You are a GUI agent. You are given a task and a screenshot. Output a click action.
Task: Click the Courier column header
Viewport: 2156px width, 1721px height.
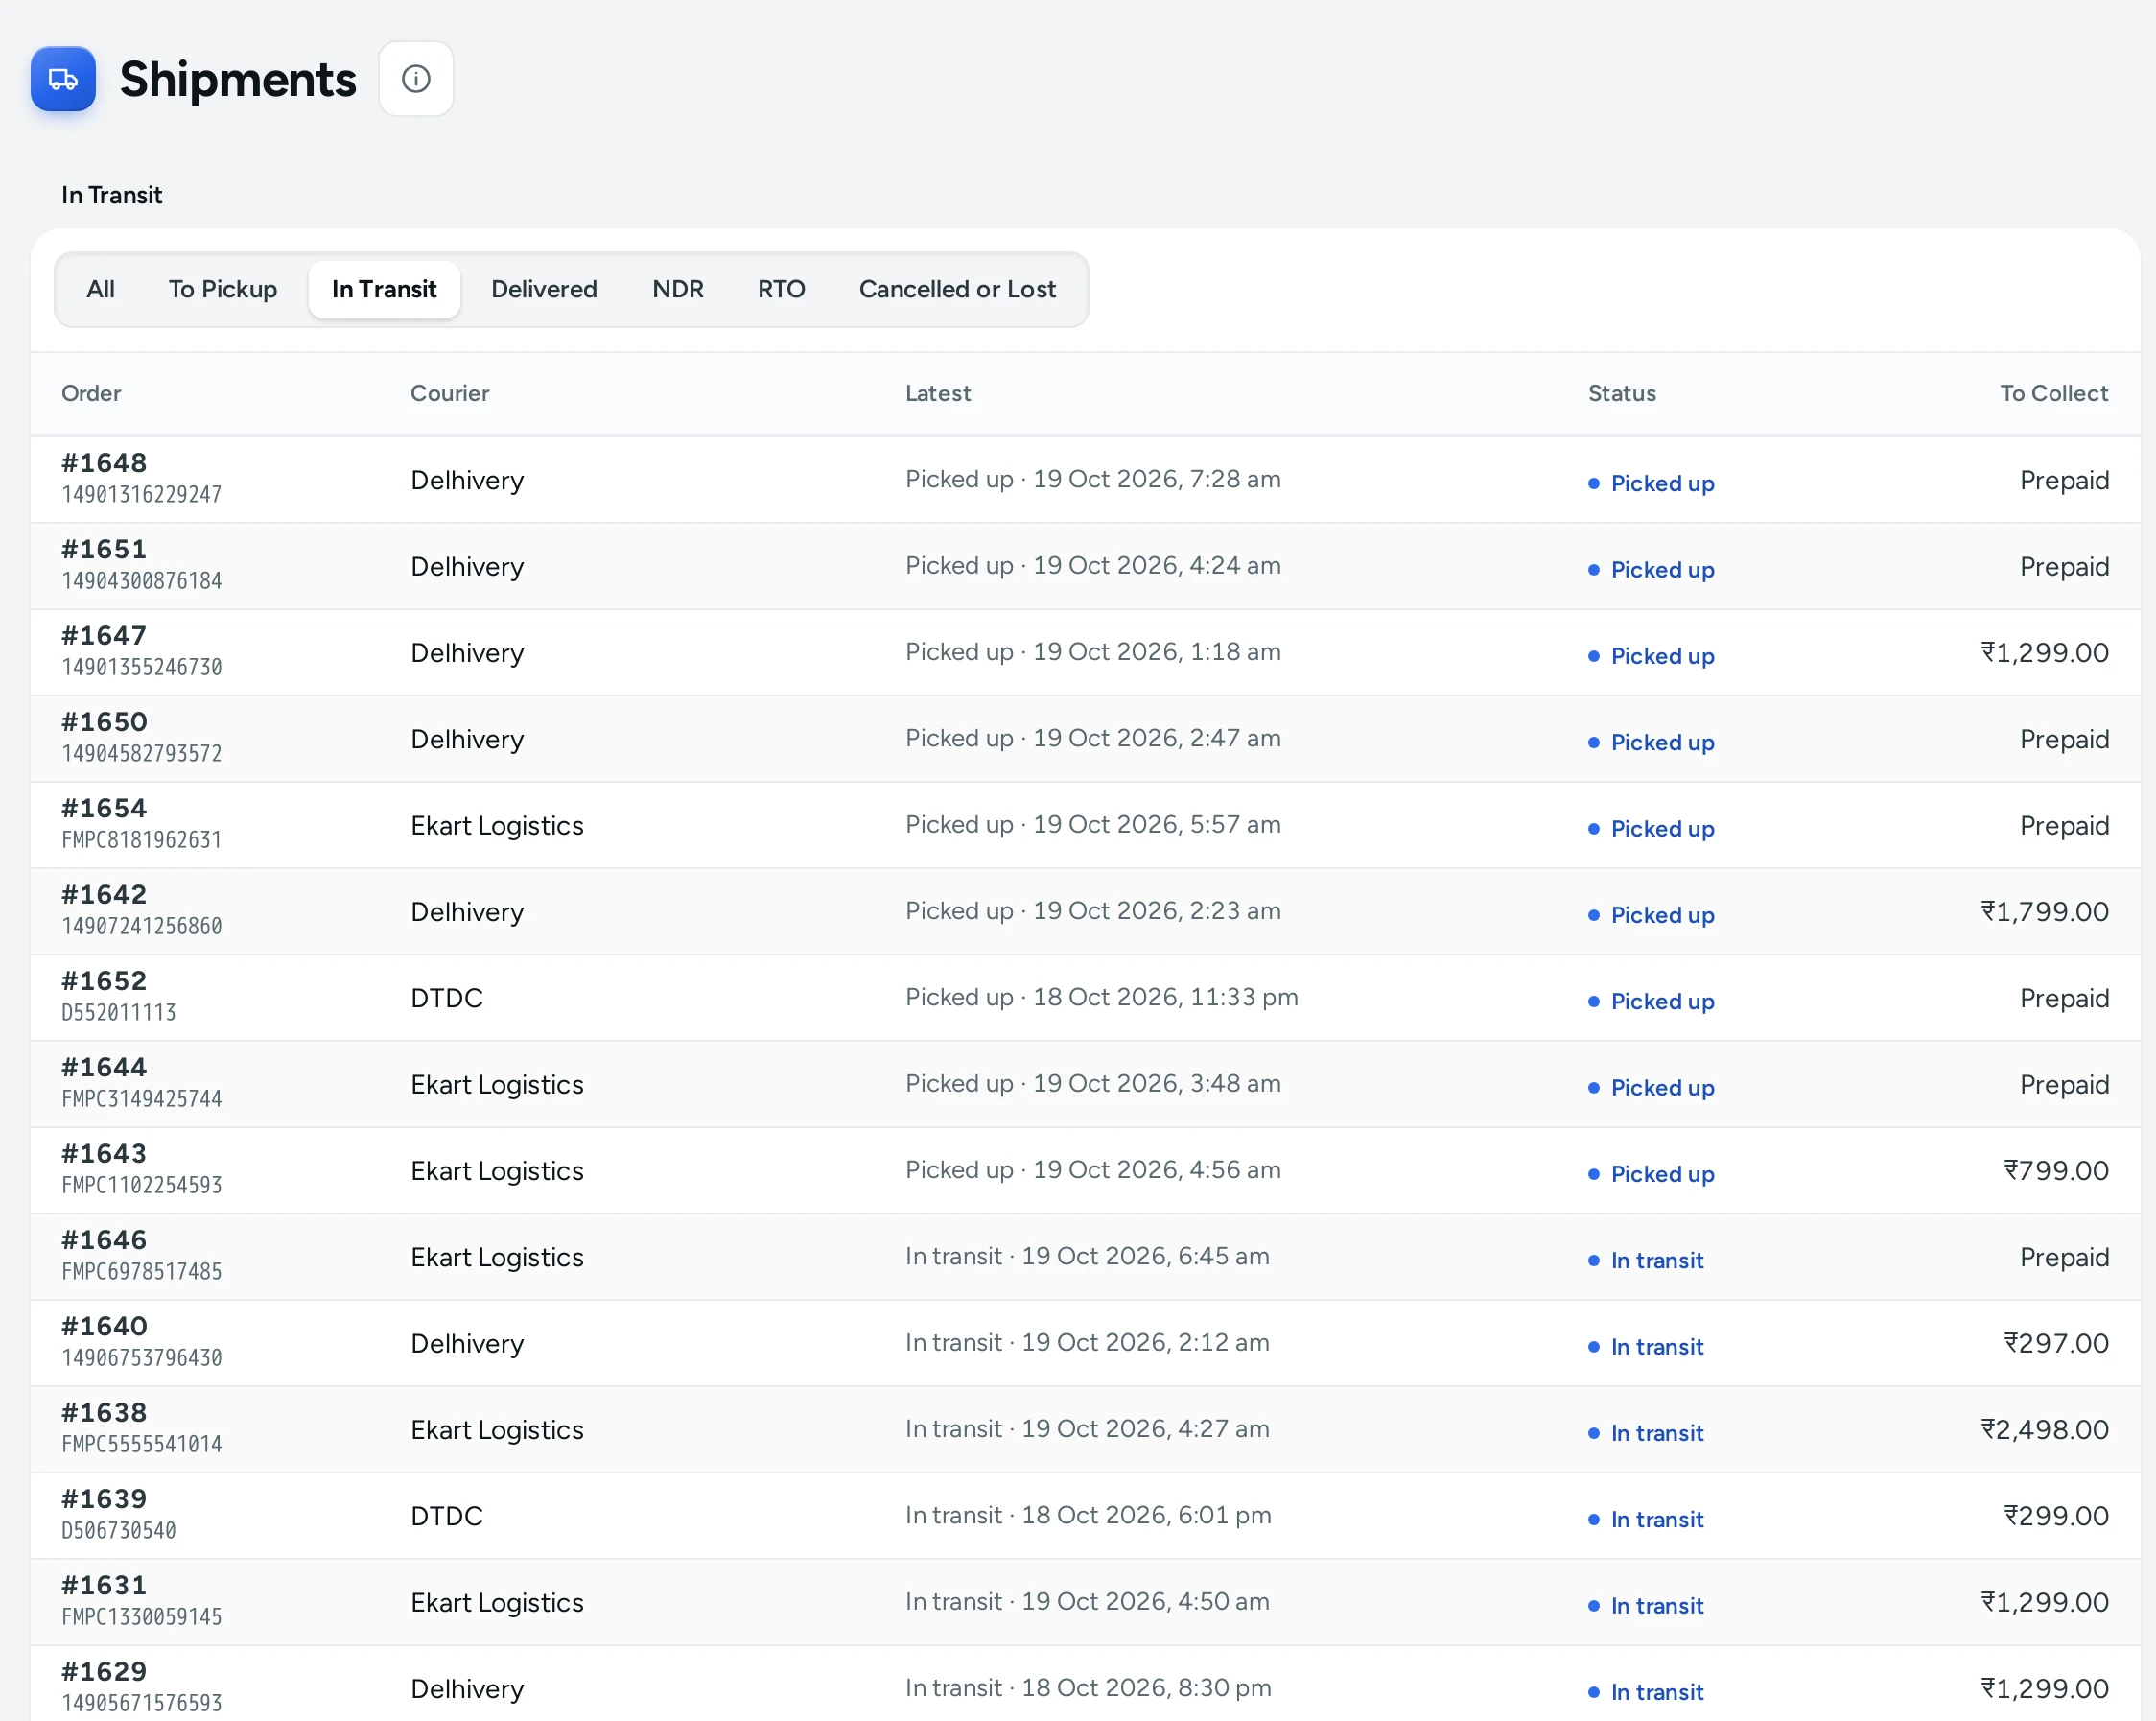tap(450, 393)
